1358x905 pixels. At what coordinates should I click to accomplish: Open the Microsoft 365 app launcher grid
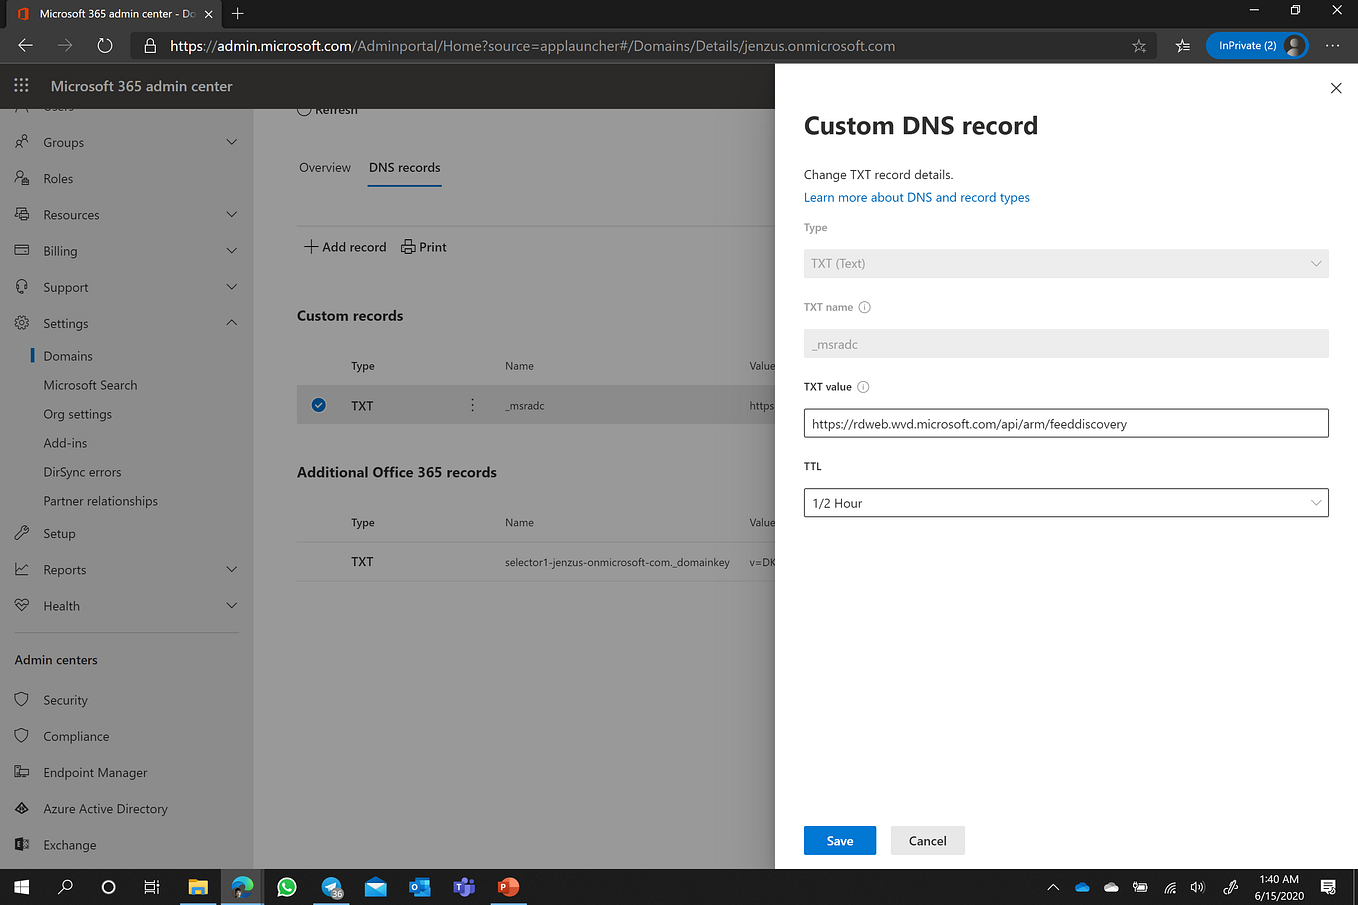21,85
